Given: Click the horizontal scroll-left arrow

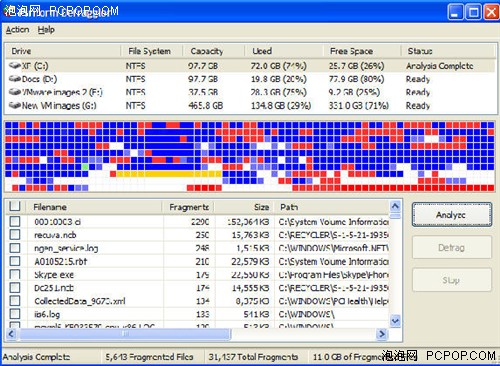Looking at the screenshot, I should (x=11, y=334).
